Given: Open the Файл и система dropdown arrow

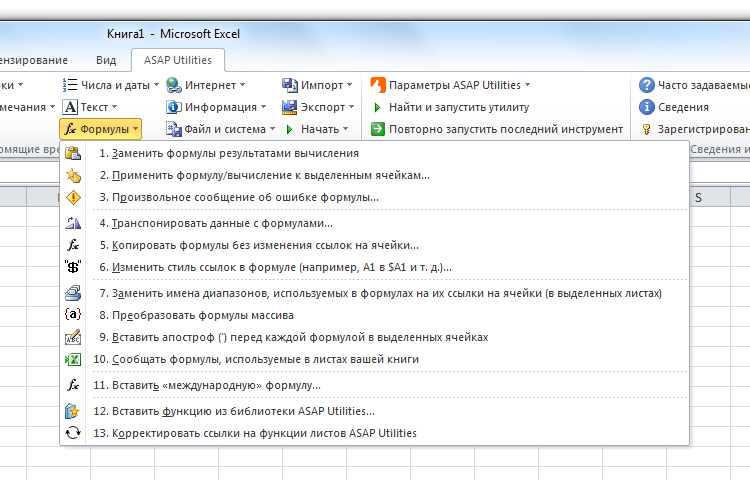Looking at the screenshot, I should pyautogui.click(x=273, y=129).
